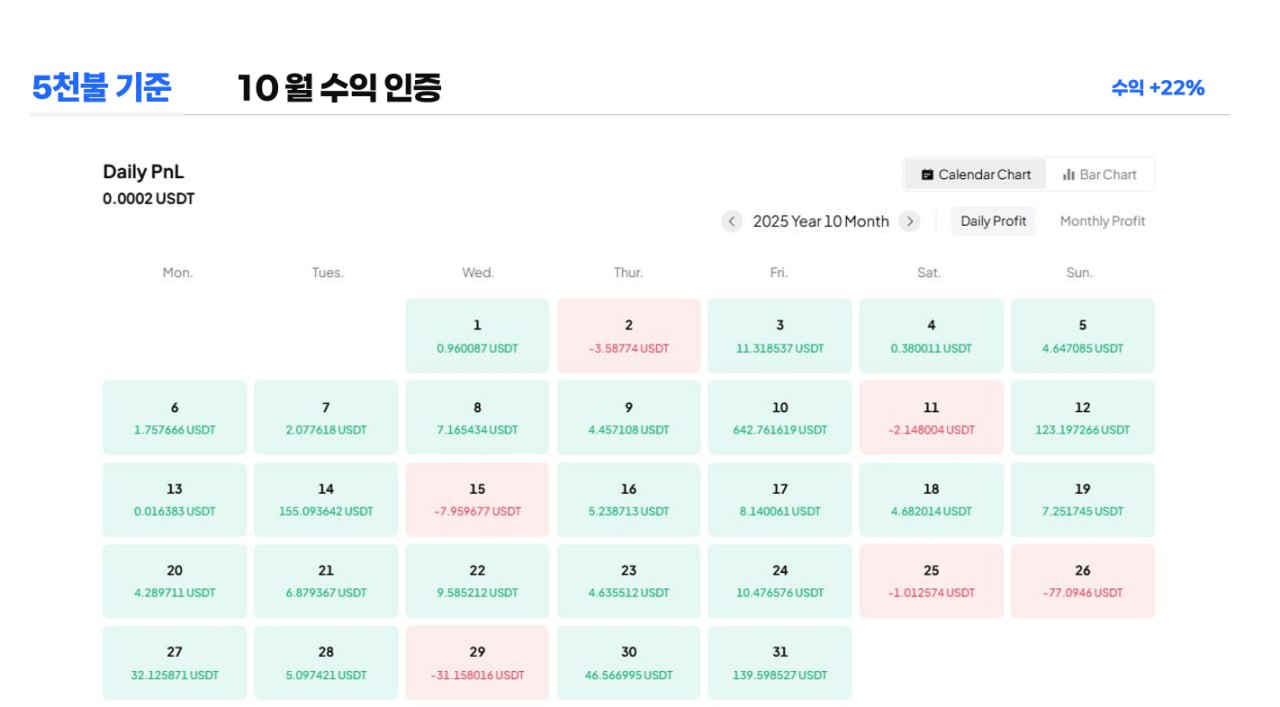
Task: Go to next month arrow
Action: pos(909,221)
